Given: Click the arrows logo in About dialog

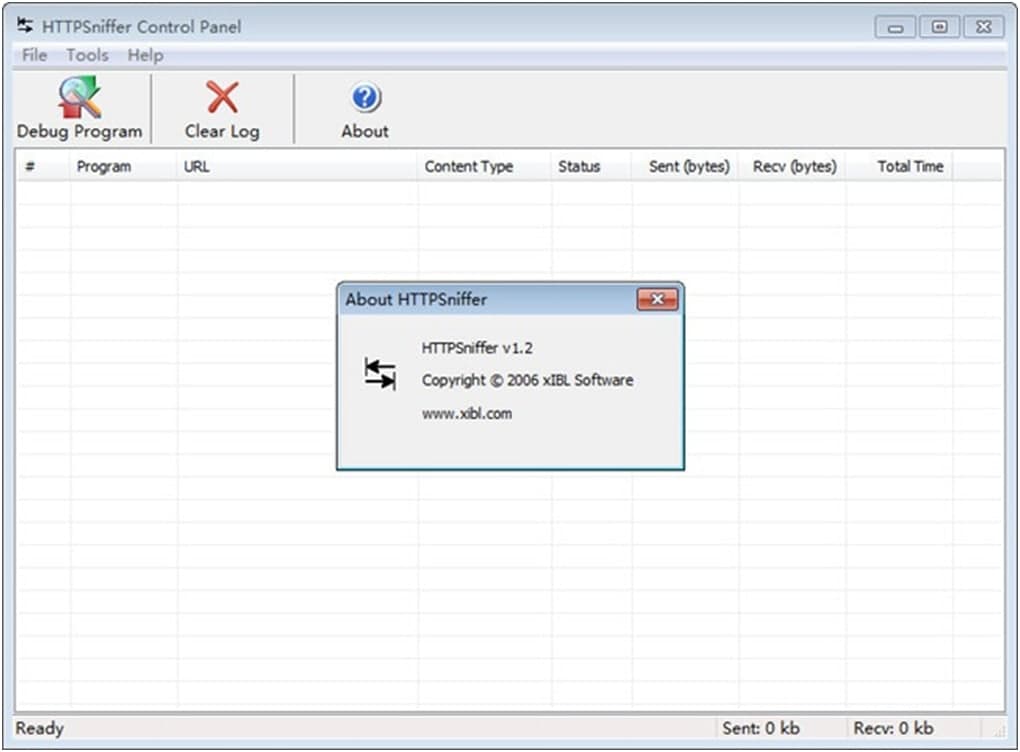Looking at the screenshot, I should coord(380,374).
